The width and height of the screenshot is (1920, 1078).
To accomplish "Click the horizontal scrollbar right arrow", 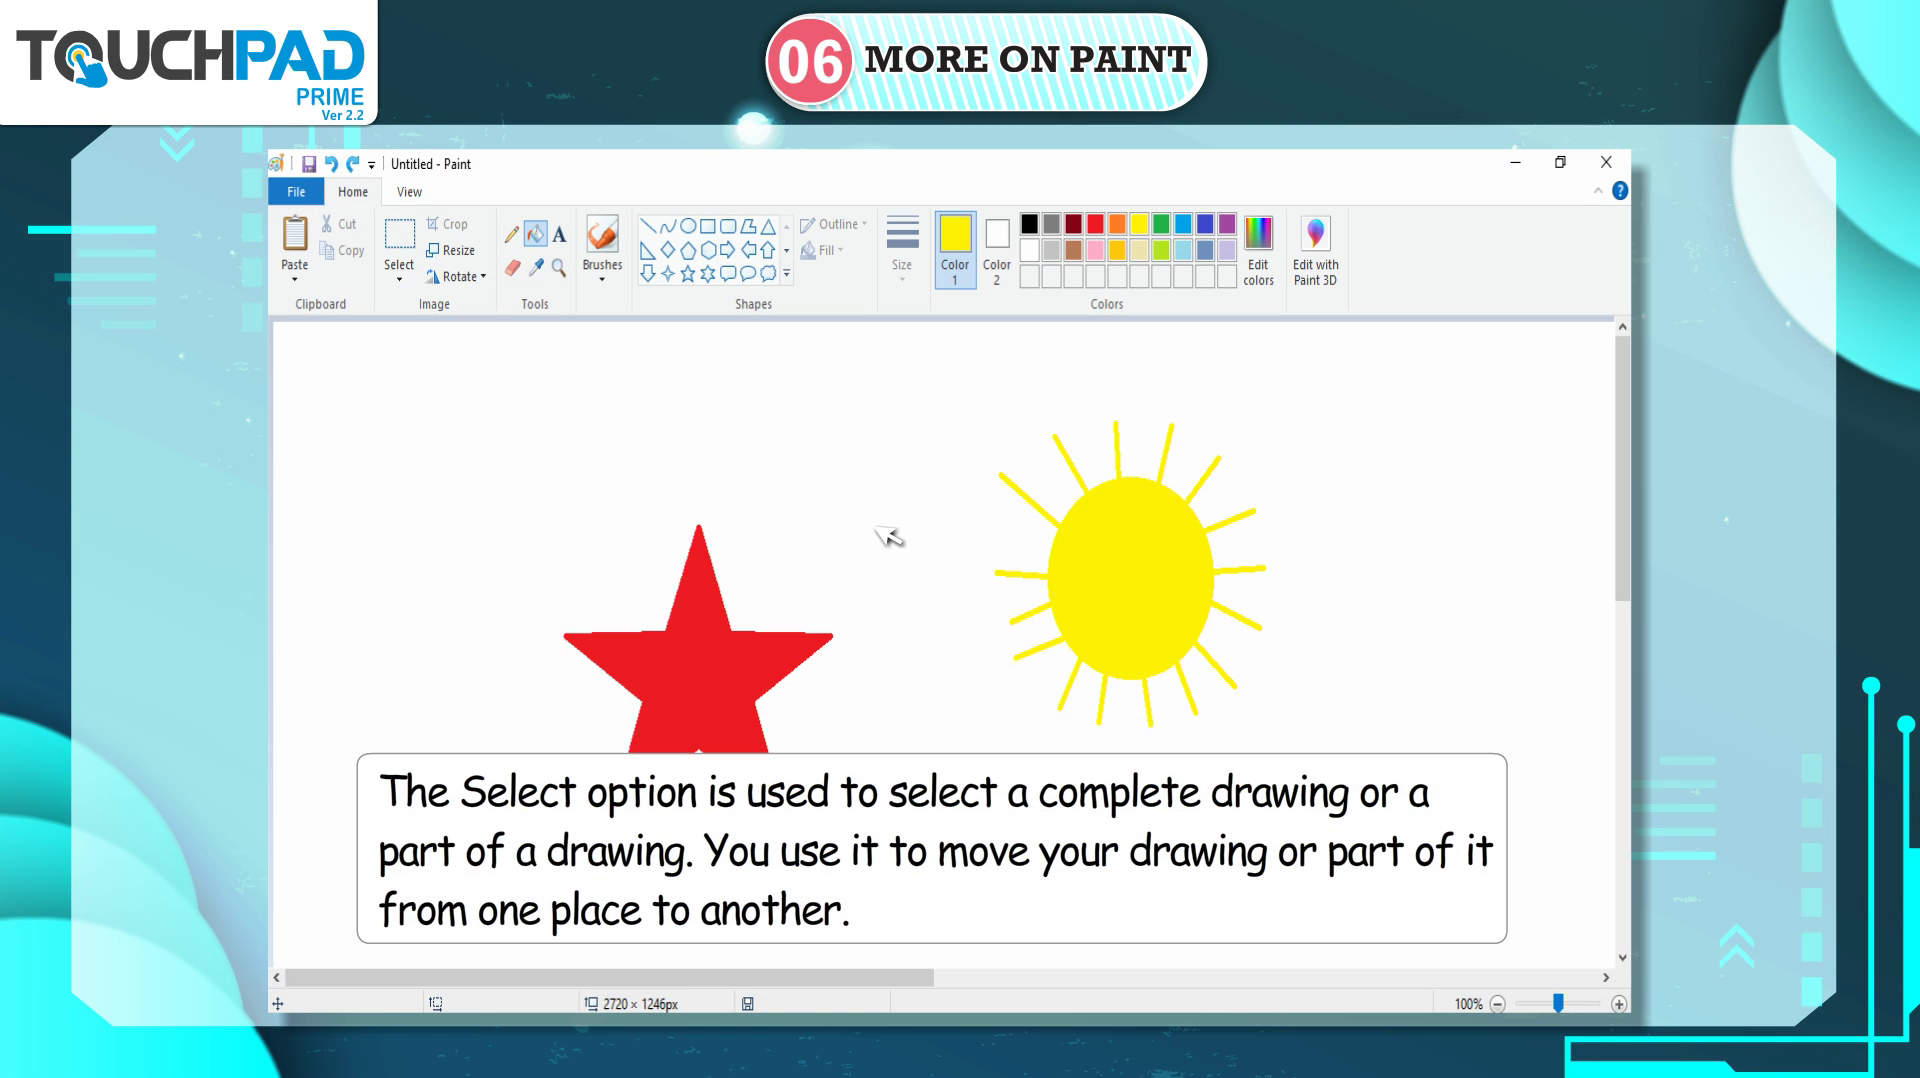I will tap(1606, 977).
